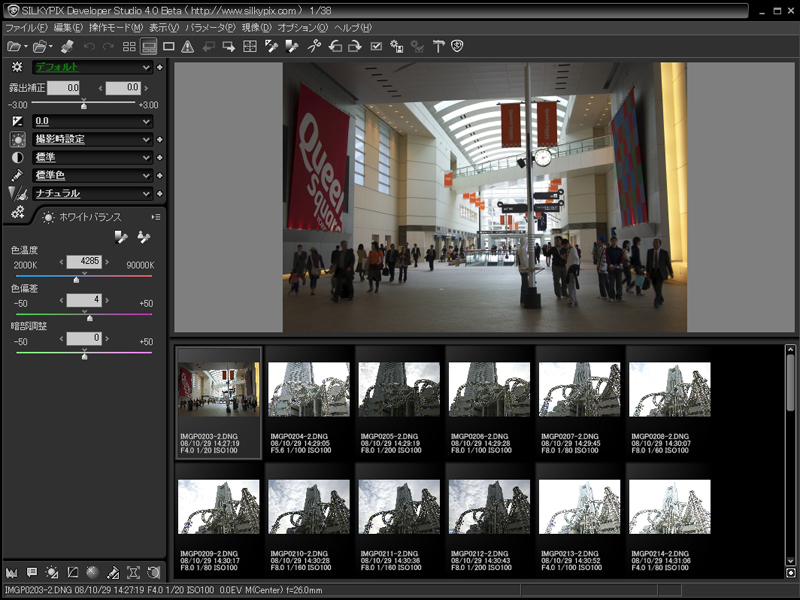Open the histogram icon in the bottom toolbar

(11, 572)
